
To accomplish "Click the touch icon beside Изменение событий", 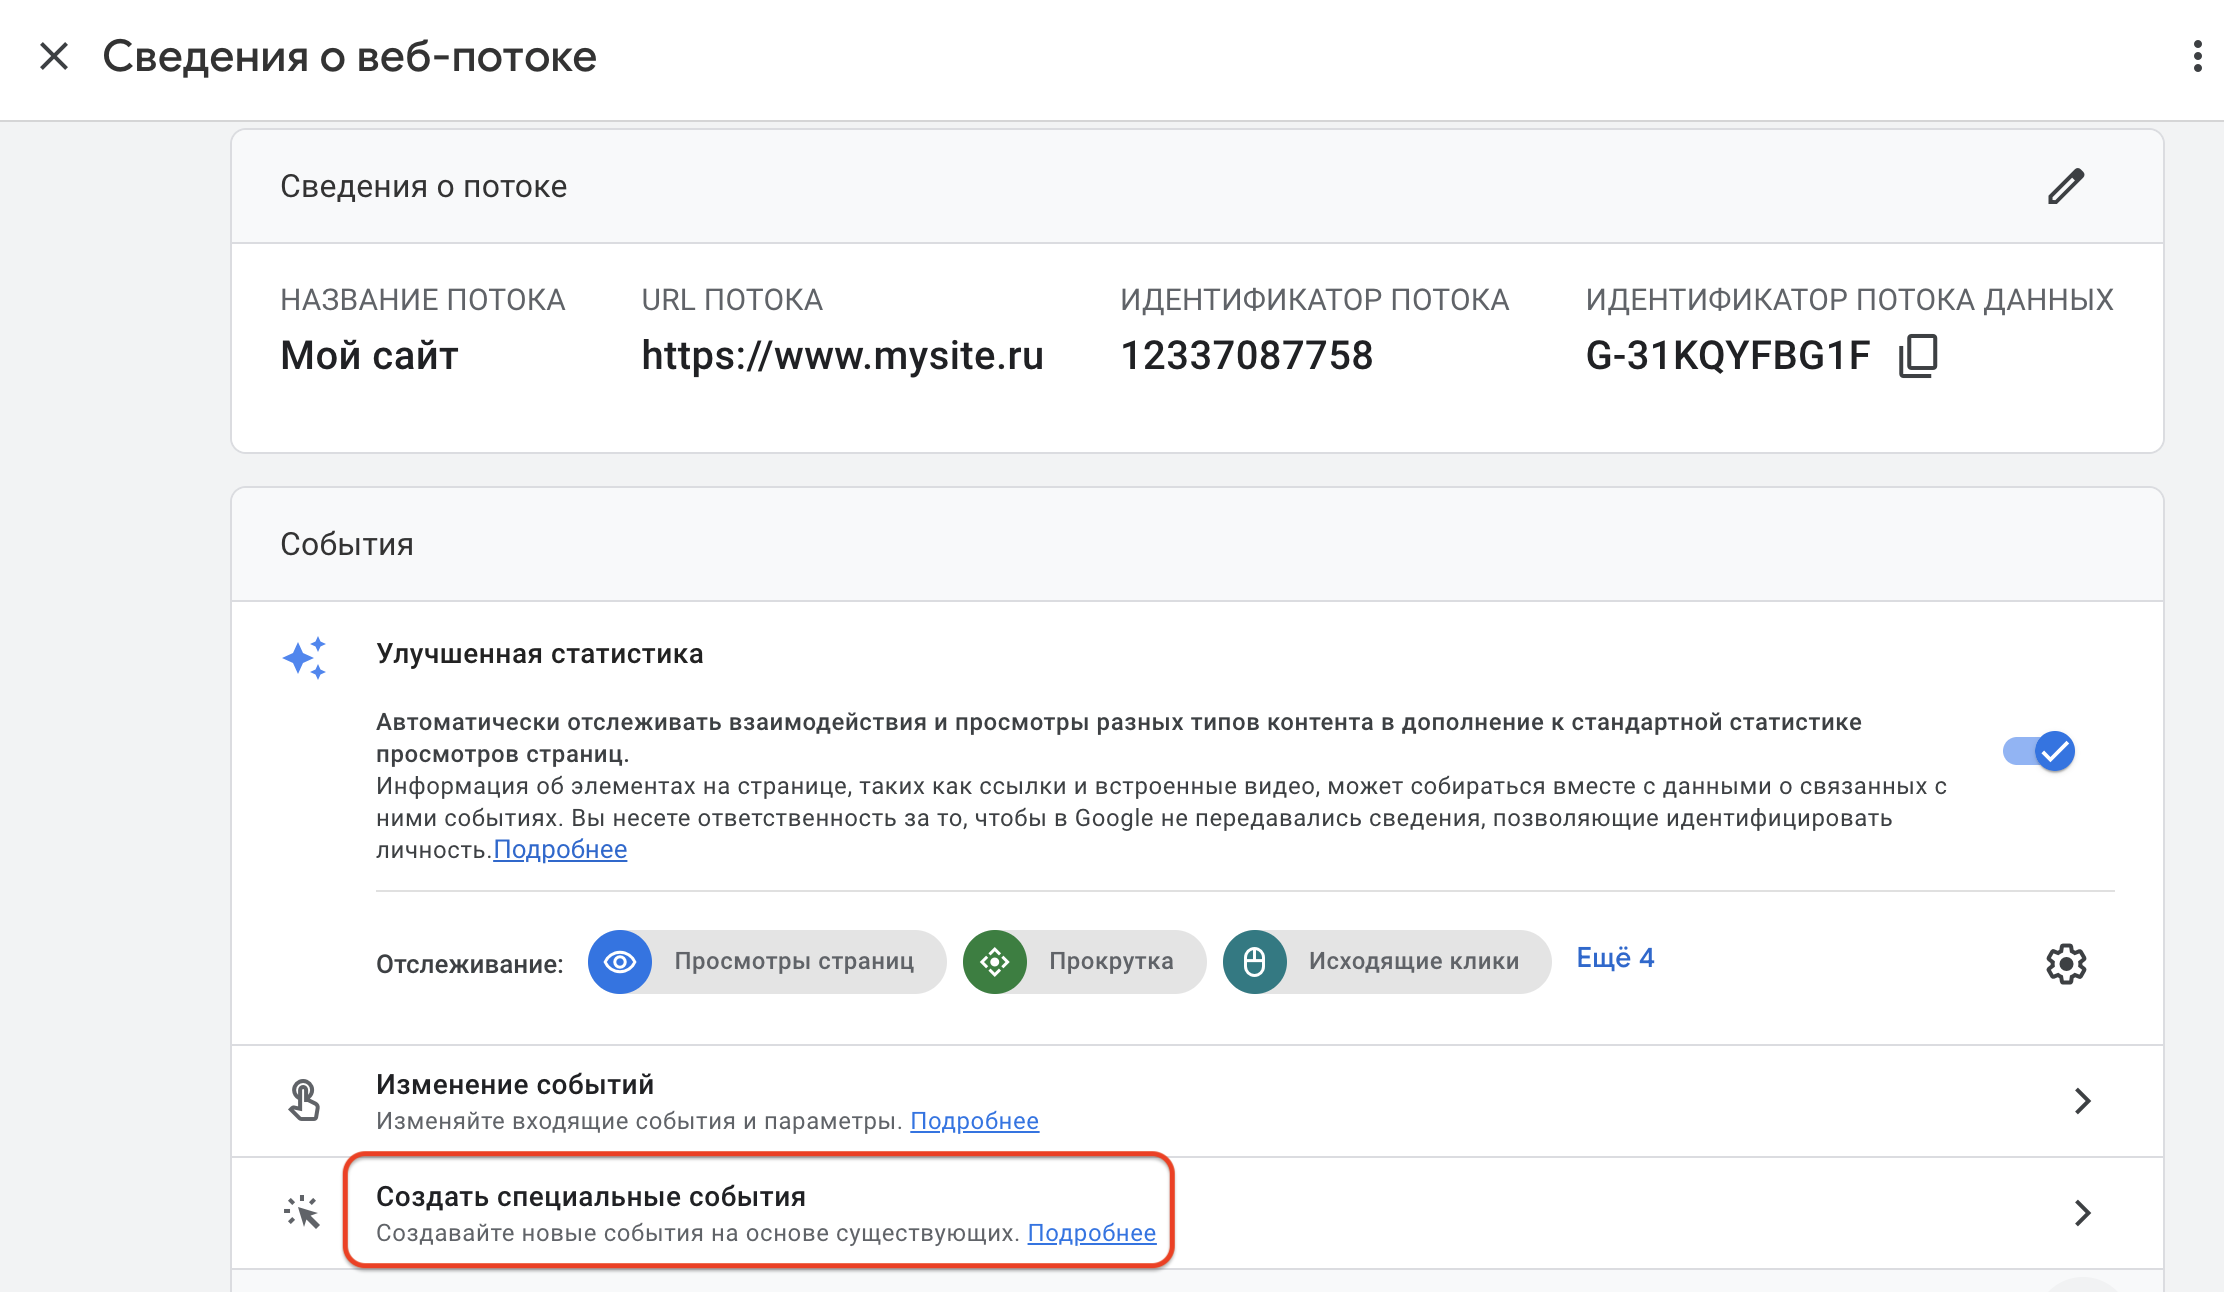I will pos(304,1100).
